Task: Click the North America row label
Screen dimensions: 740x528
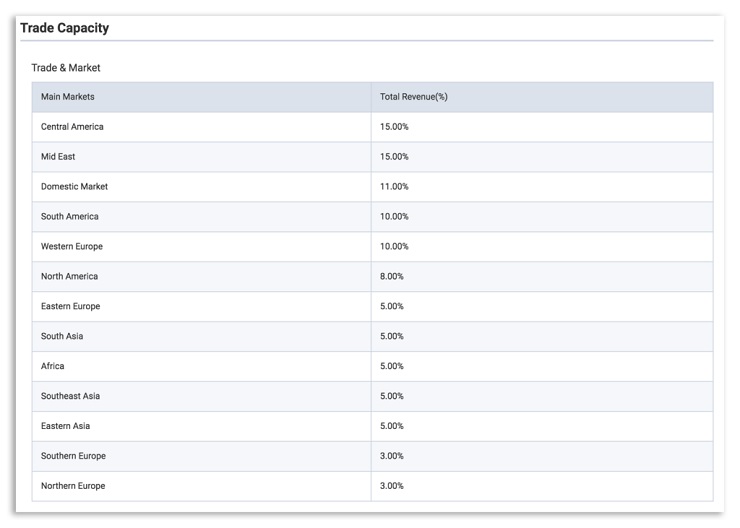Action: click(69, 277)
